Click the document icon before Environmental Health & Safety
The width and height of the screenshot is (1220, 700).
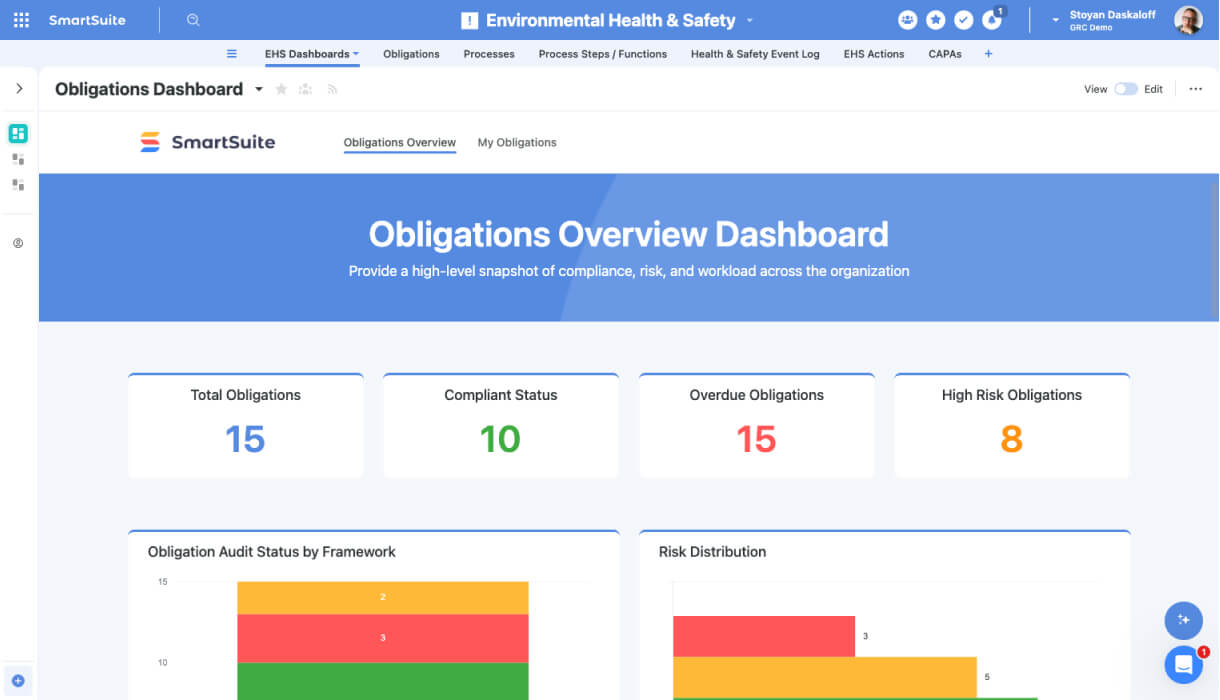[469, 21]
